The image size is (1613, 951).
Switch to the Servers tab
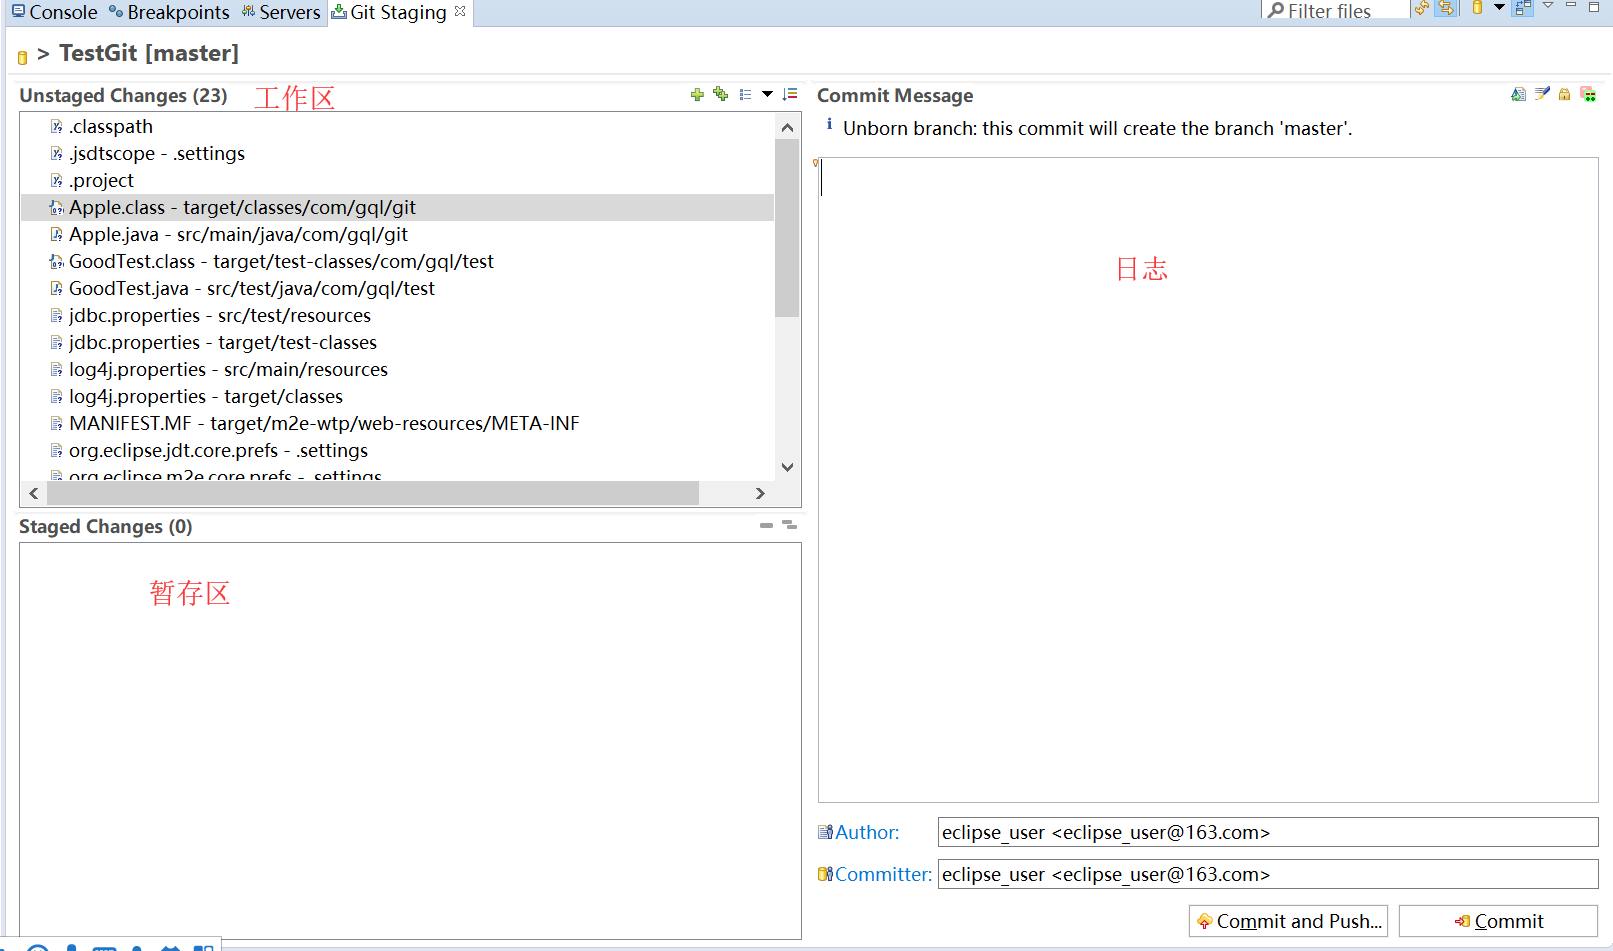(281, 12)
